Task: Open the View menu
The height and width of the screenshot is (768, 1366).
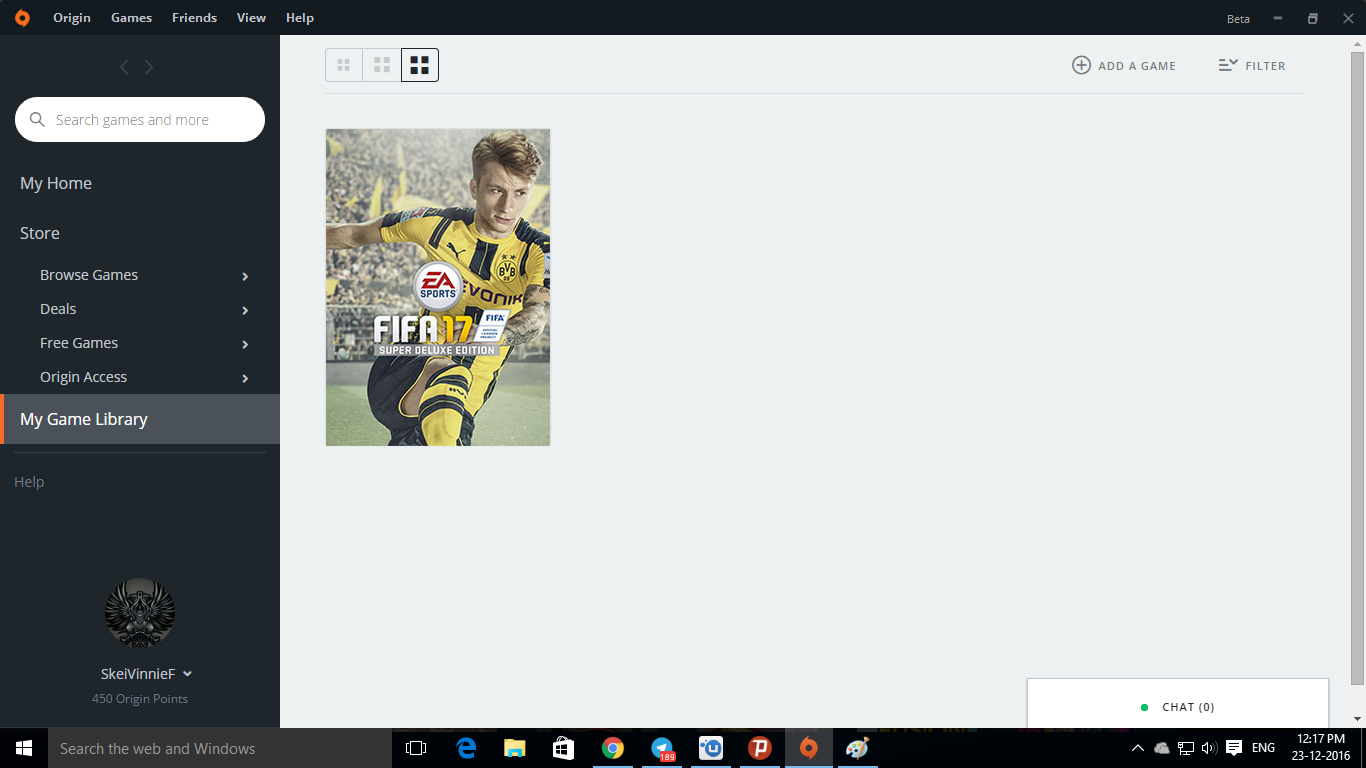Action: click(251, 18)
